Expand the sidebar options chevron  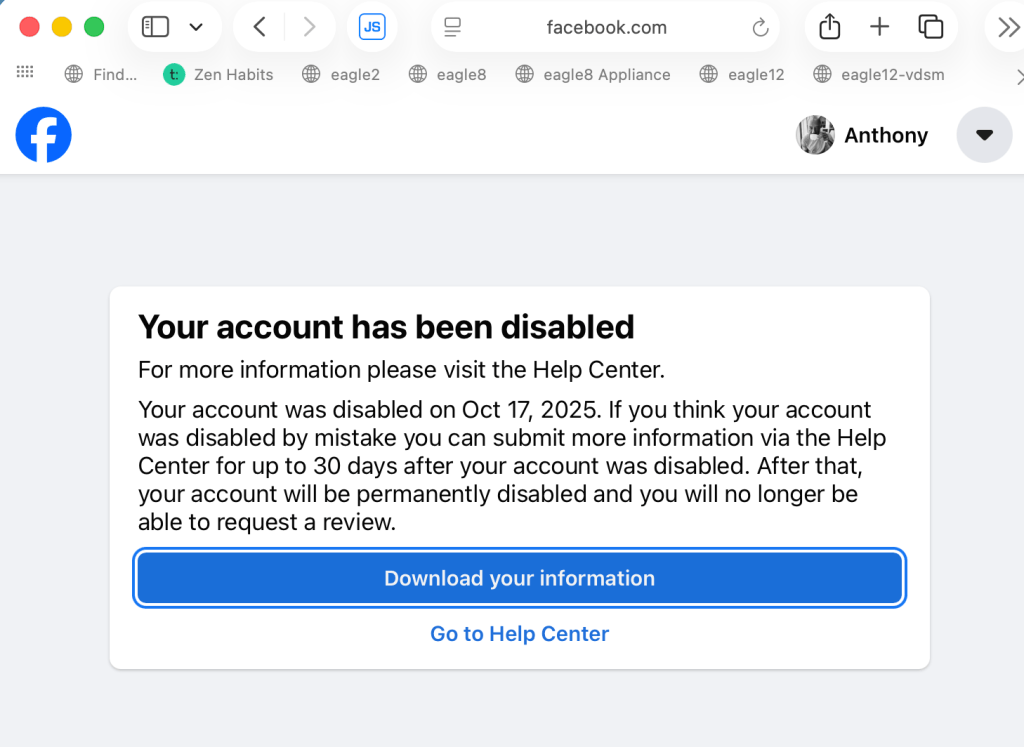tap(196, 27)
